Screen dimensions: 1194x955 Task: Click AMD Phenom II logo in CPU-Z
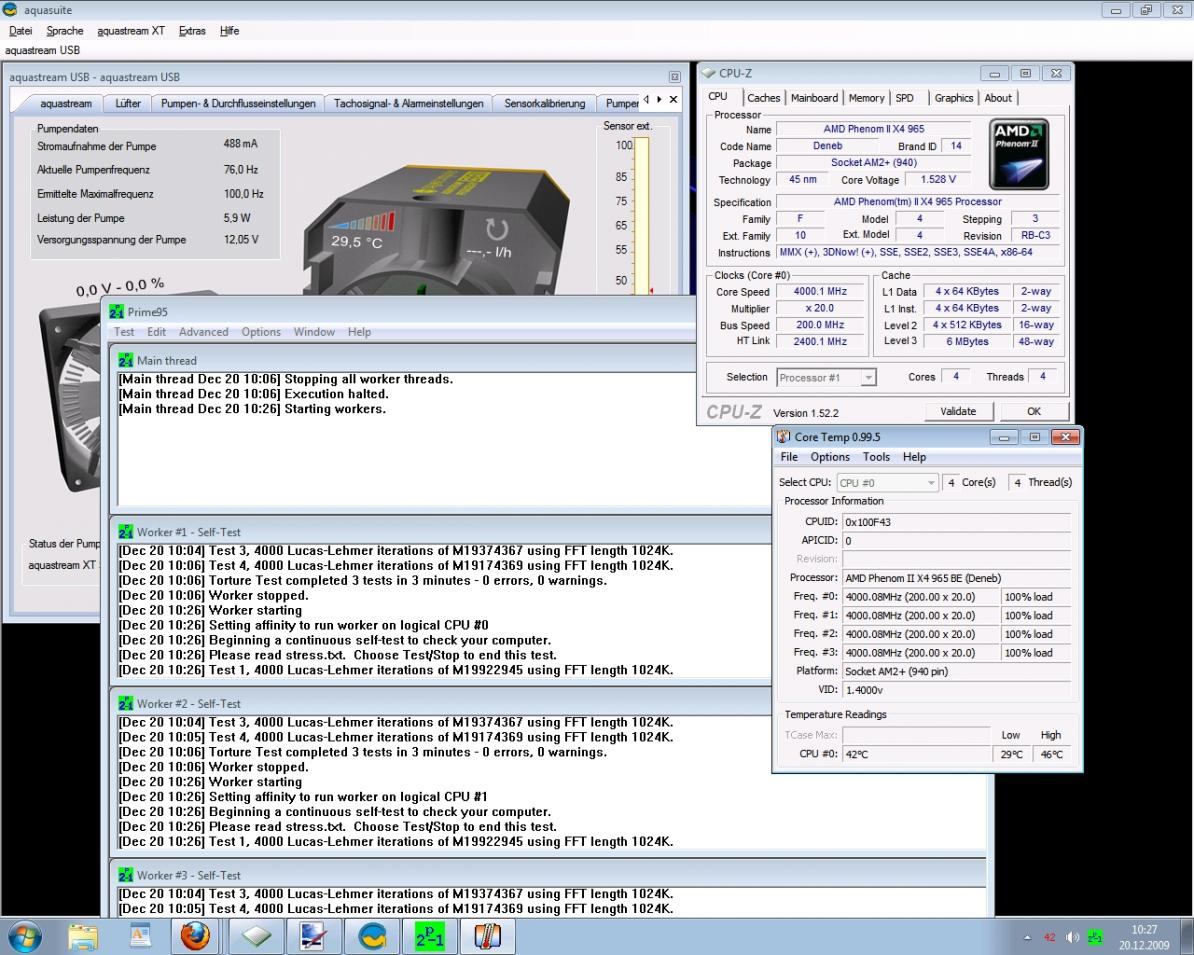1019,154
